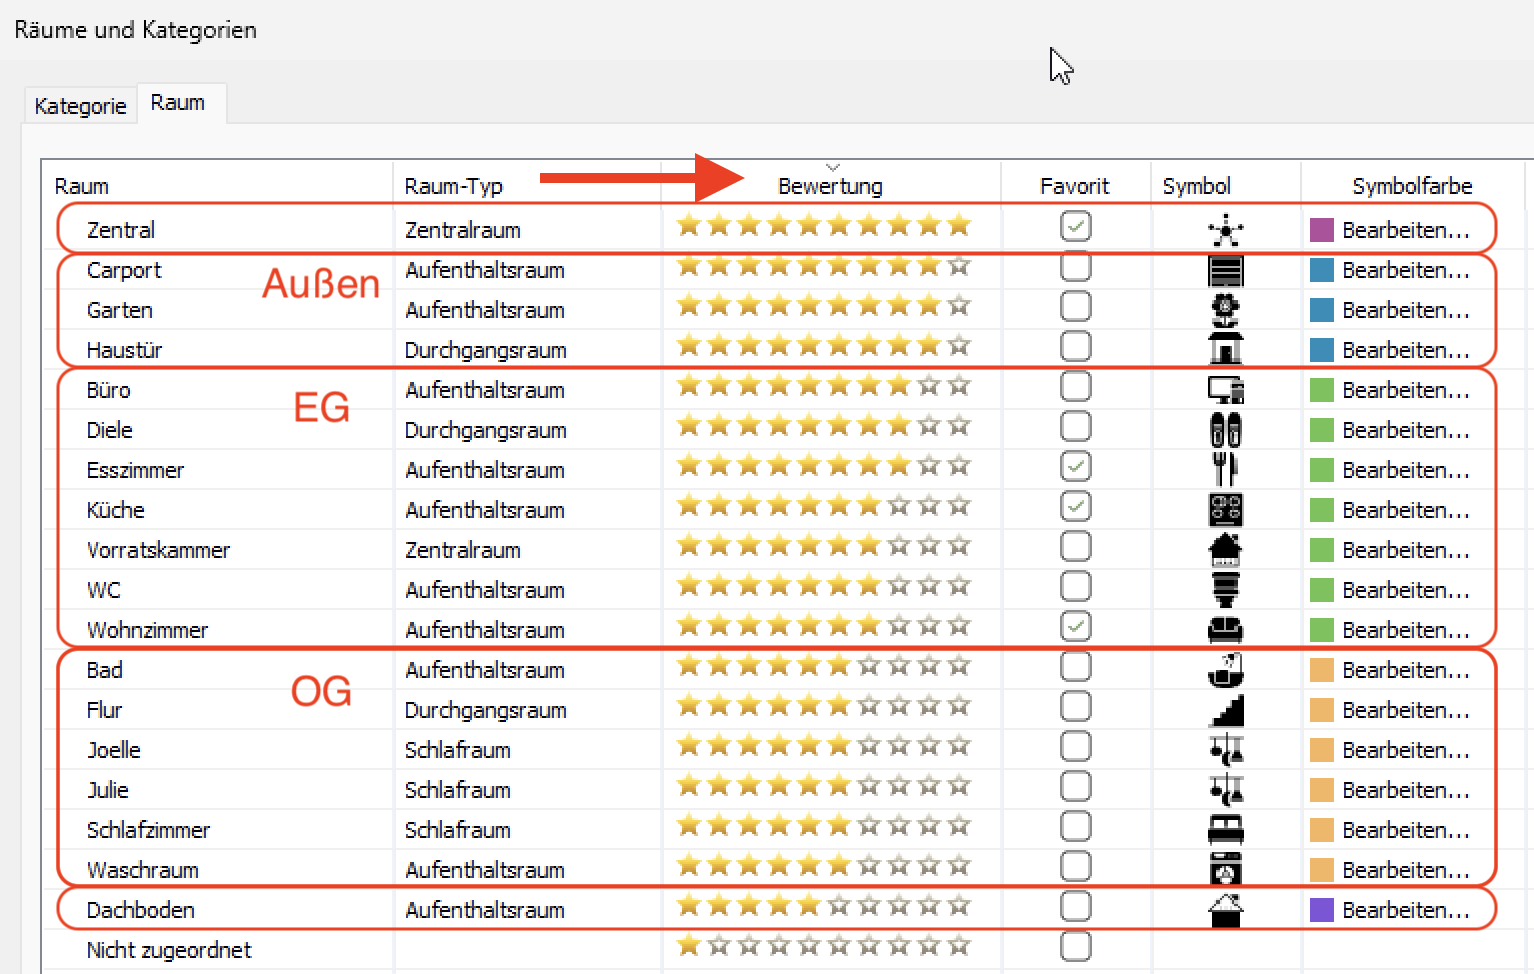This screenshot has width=1534, height=974.
Task: Adjust the Nicht zugeordnet star rating
Action: coord(824,945)
